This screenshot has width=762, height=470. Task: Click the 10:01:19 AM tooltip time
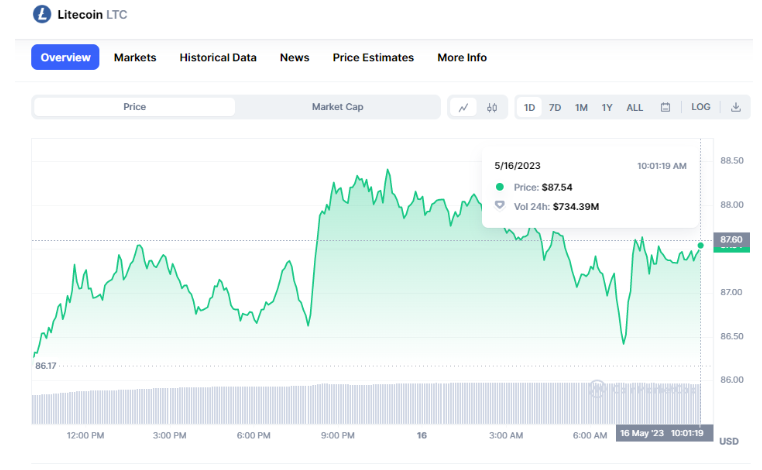(x=662, y=166)
